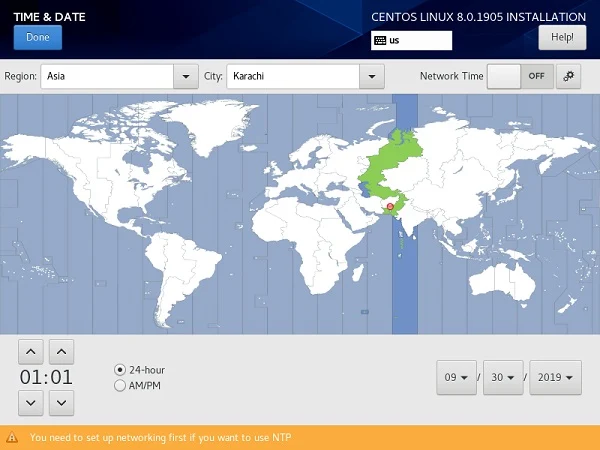This screenshot has height=450, width=600.
Task: Click the warning triangle icon in NTP banner
Action: [x=12, y=437]
